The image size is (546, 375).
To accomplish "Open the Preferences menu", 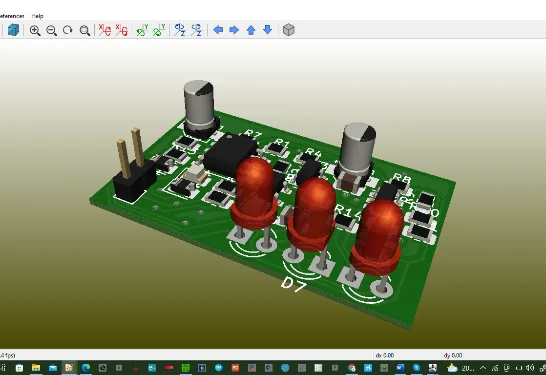I will pyautogui.click(x=12, y=16).
